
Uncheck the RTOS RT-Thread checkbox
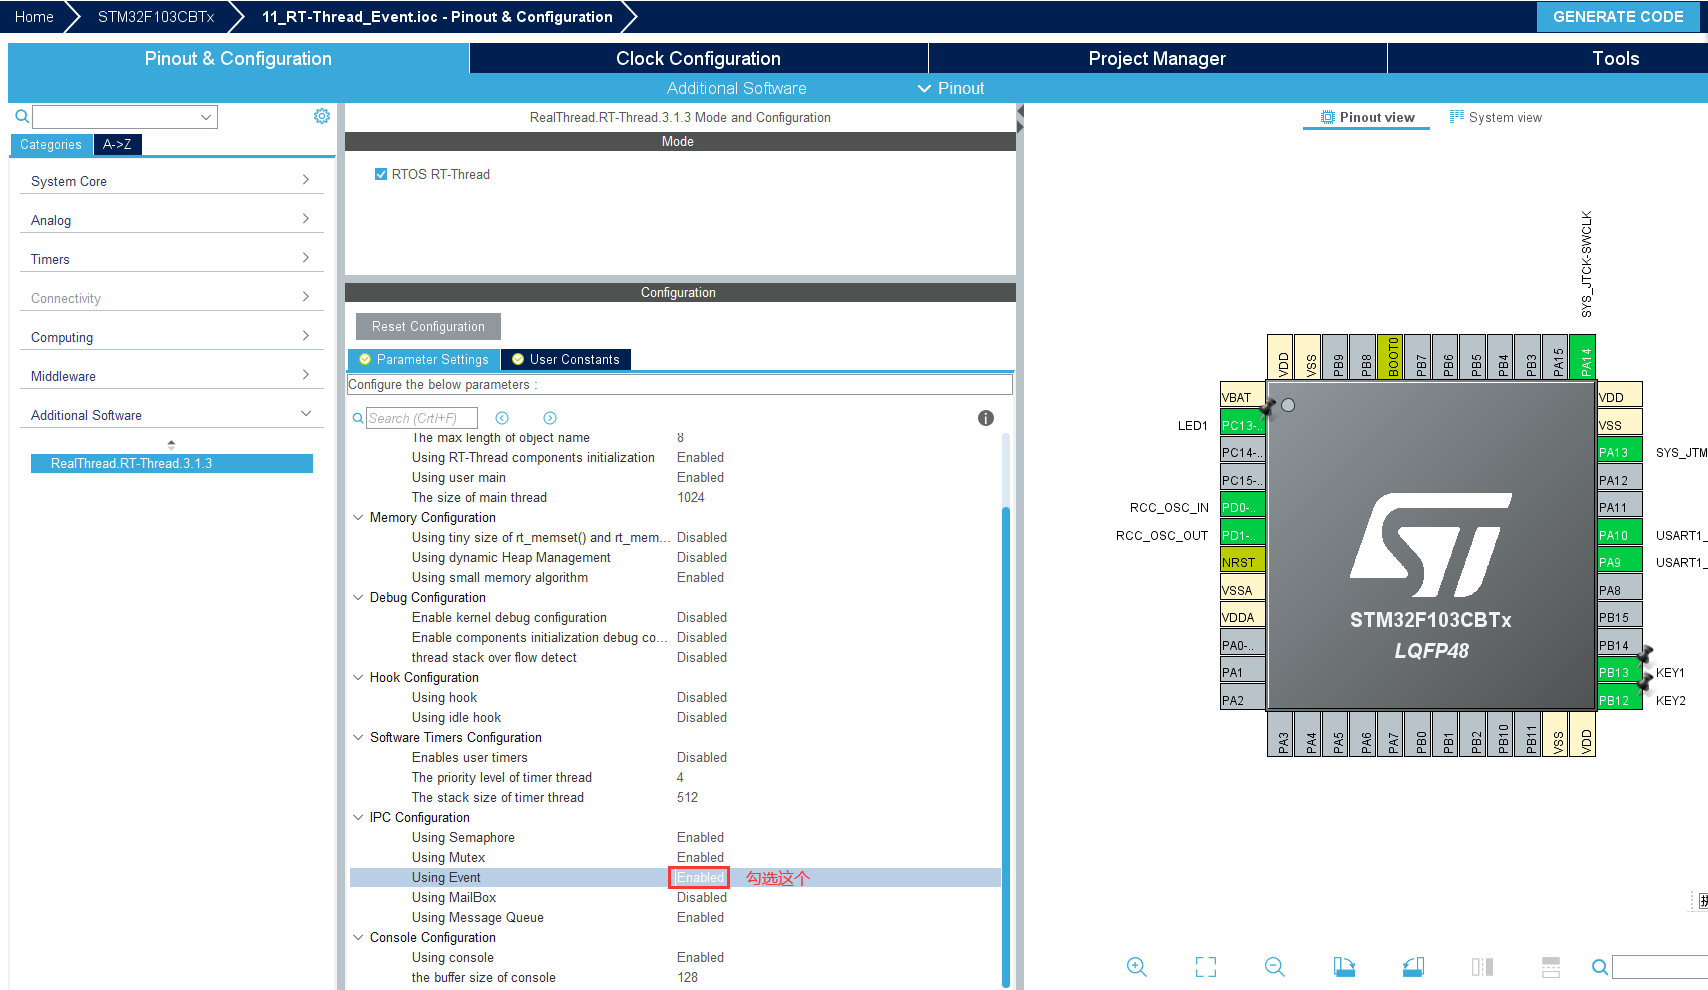(x=381, y=174)
